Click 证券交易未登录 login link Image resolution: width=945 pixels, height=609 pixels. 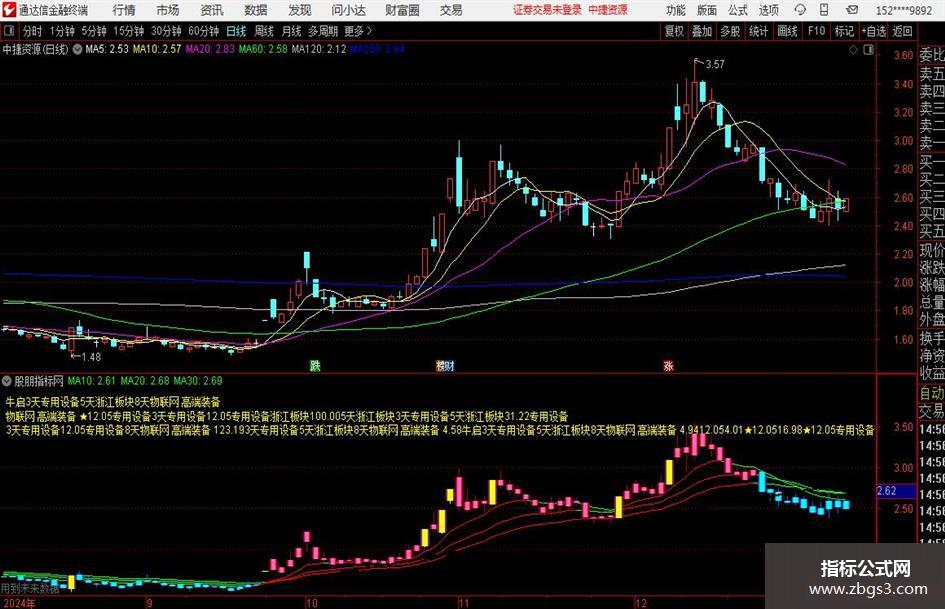point(547,10)
